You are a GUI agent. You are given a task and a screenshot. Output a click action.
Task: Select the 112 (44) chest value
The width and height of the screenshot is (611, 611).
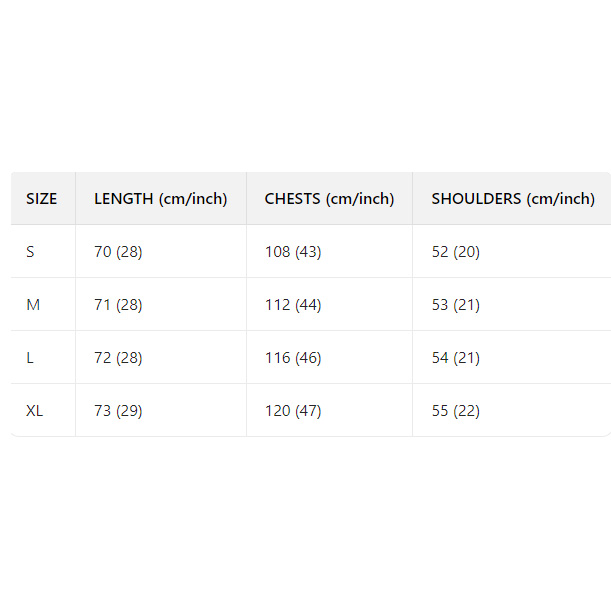point(293,305)
